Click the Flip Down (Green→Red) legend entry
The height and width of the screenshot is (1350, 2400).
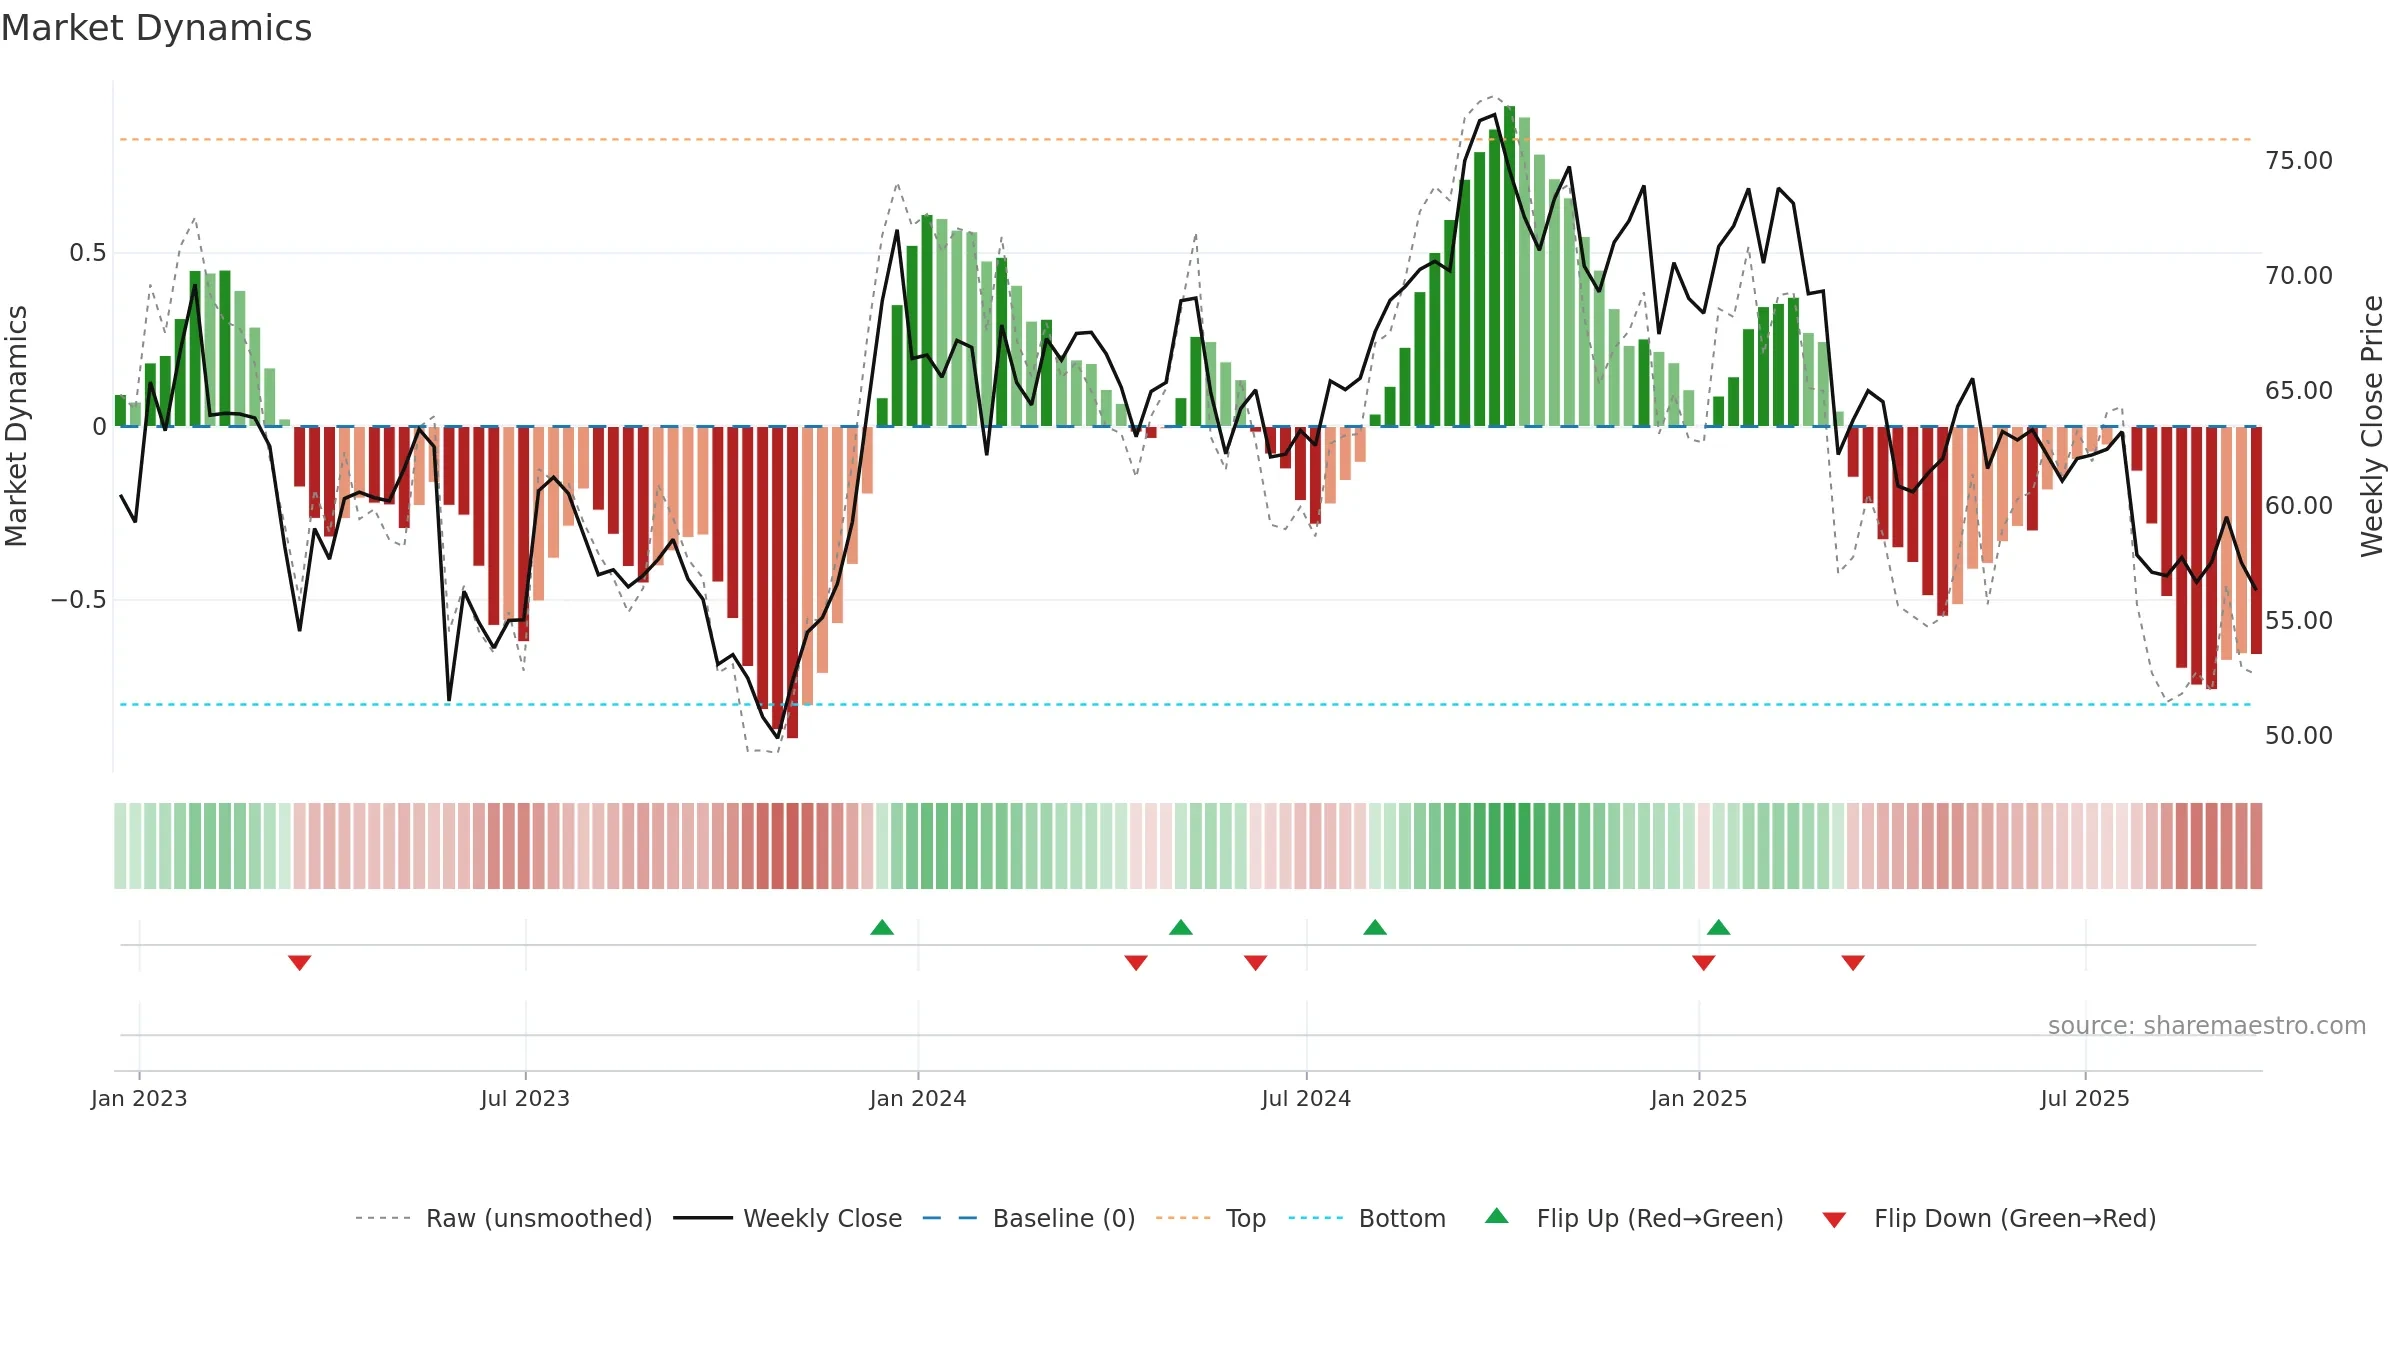pos(1989,1218)
